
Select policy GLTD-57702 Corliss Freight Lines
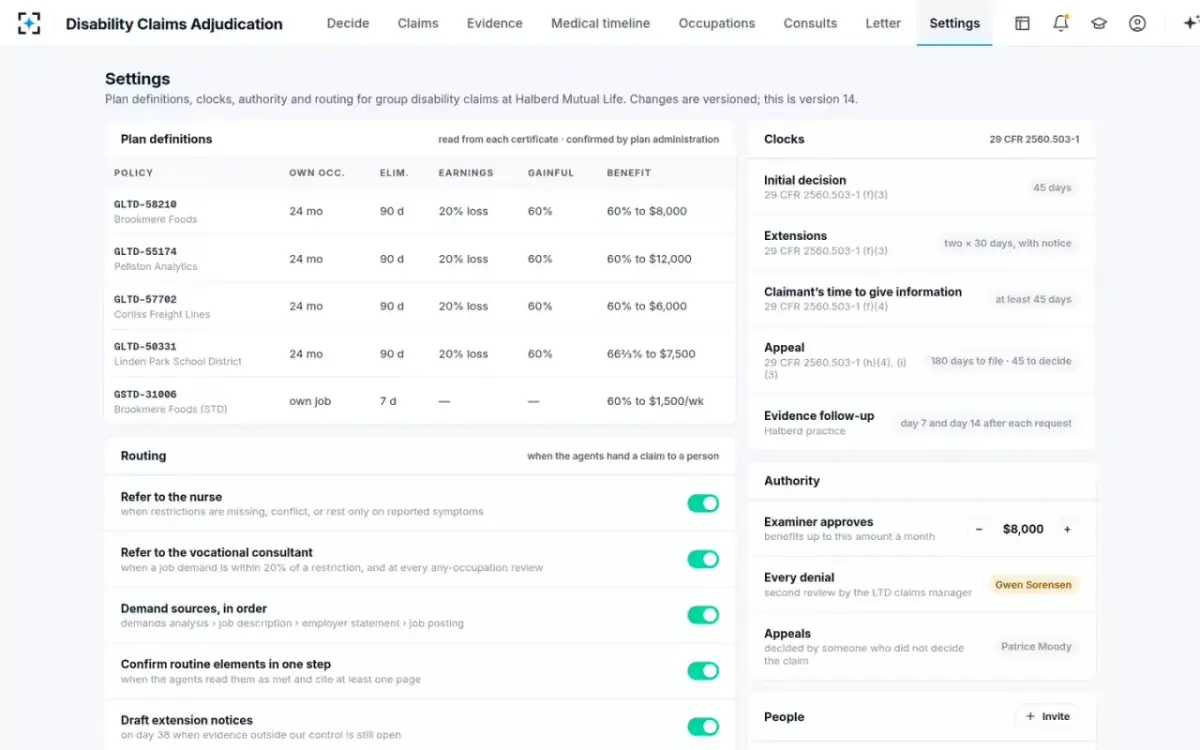tap(420, 306)
